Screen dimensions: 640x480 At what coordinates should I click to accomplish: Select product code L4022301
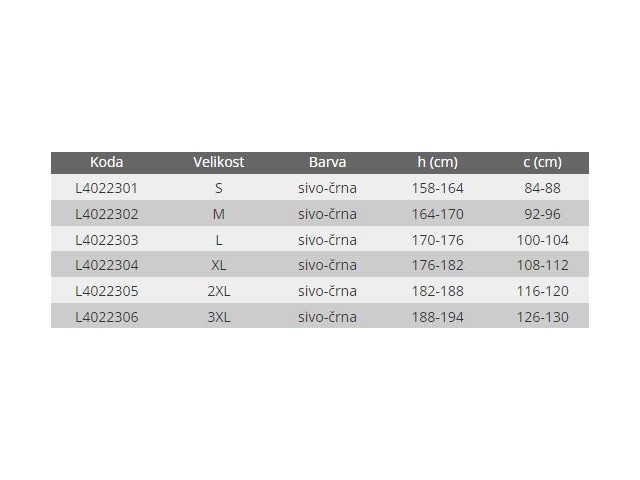tap(107, 187)
